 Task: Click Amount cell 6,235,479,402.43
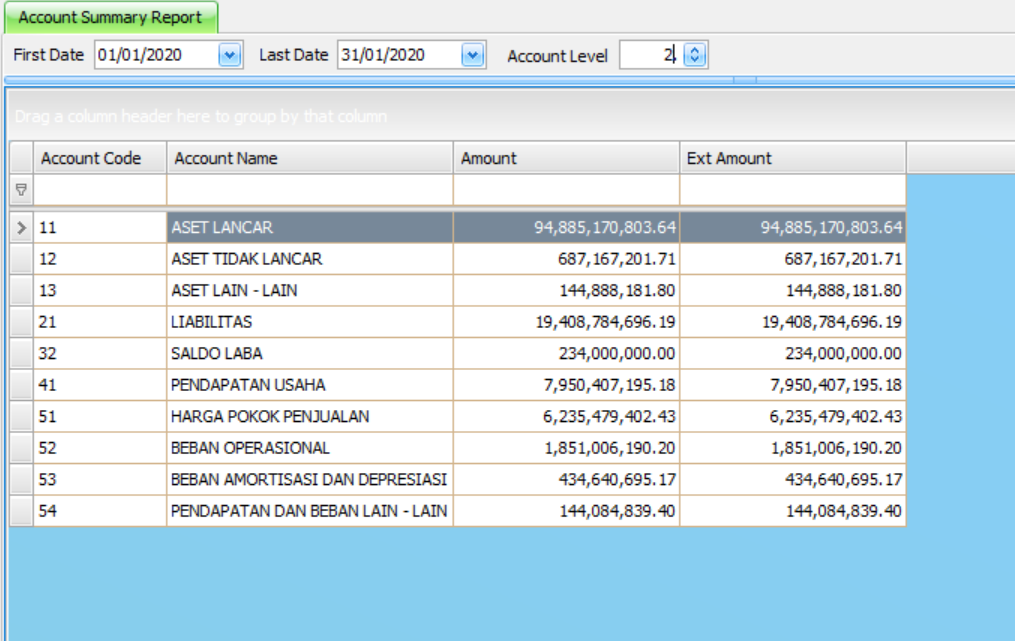566,416
